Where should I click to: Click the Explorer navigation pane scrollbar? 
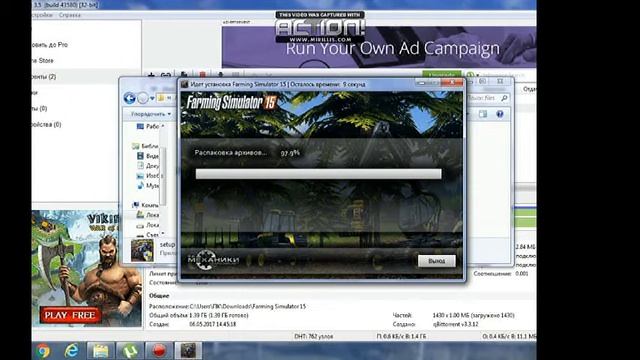[x=163, y=176]
